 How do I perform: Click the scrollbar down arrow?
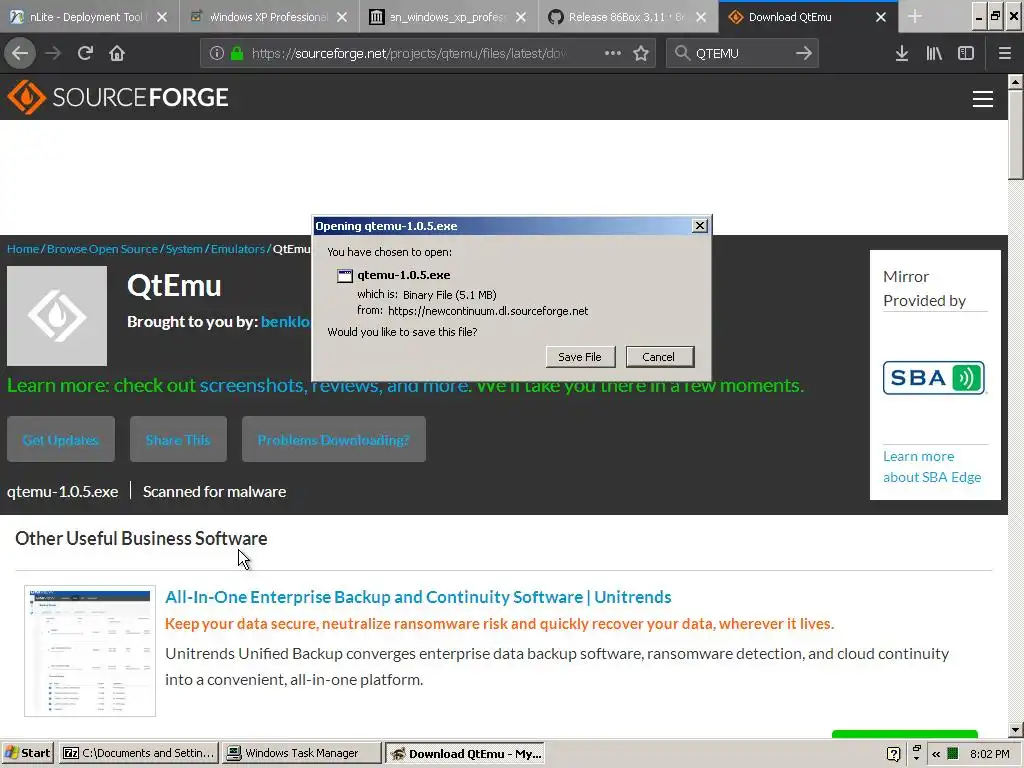click(1015, 729)
